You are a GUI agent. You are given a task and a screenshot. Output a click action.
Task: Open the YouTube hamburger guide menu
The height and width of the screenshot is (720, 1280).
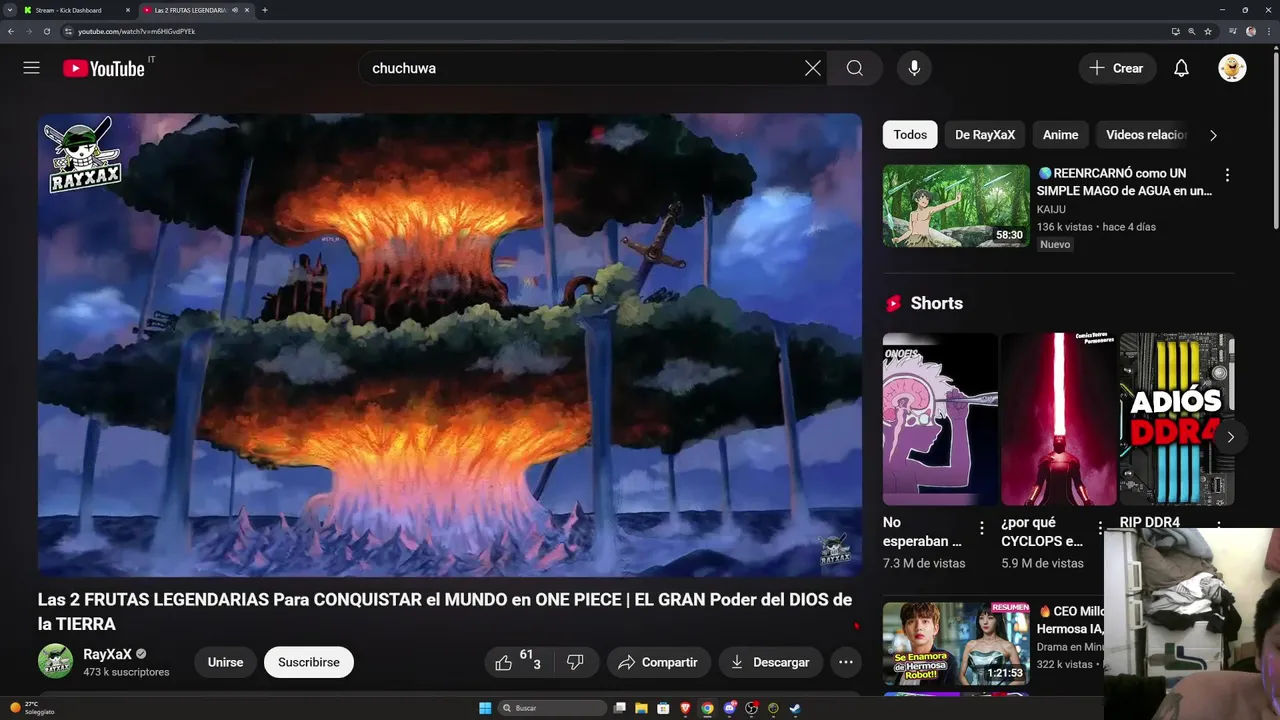pos(32,68)
